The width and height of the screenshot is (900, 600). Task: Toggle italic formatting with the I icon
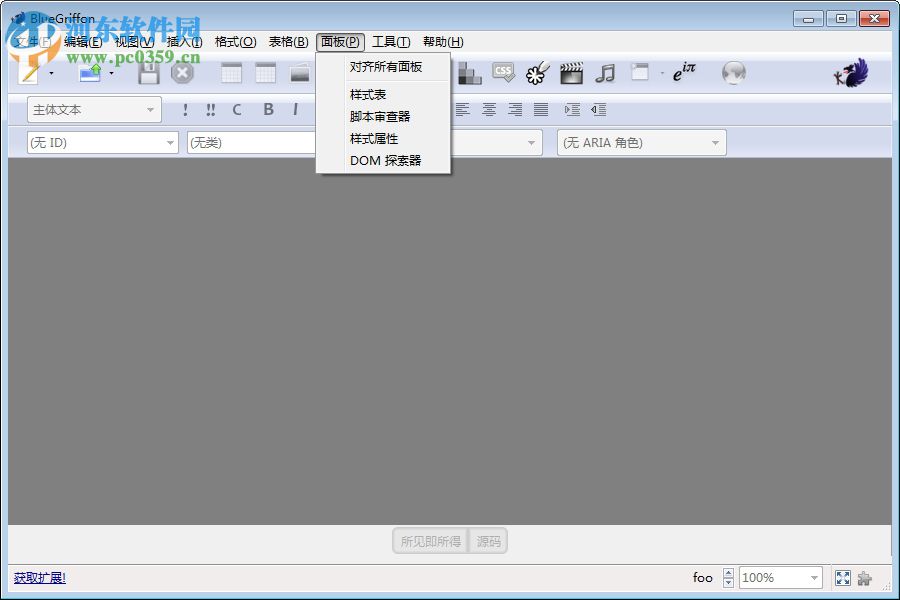point(296,110)
